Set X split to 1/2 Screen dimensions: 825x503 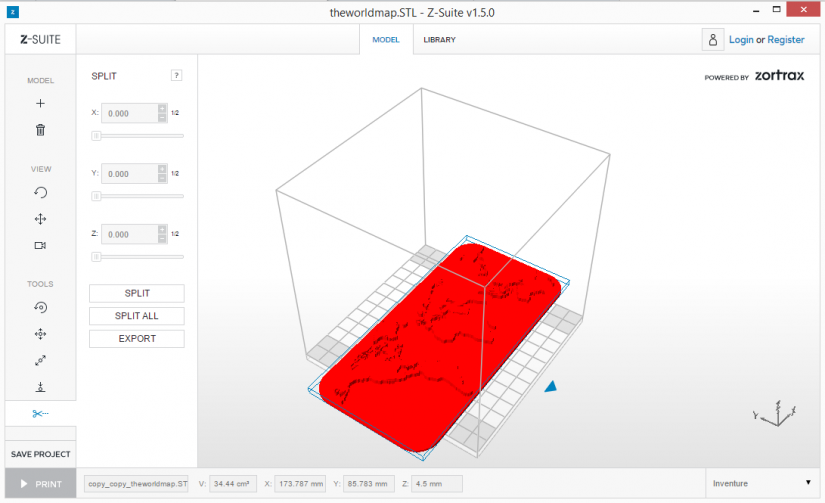[175, 113]
